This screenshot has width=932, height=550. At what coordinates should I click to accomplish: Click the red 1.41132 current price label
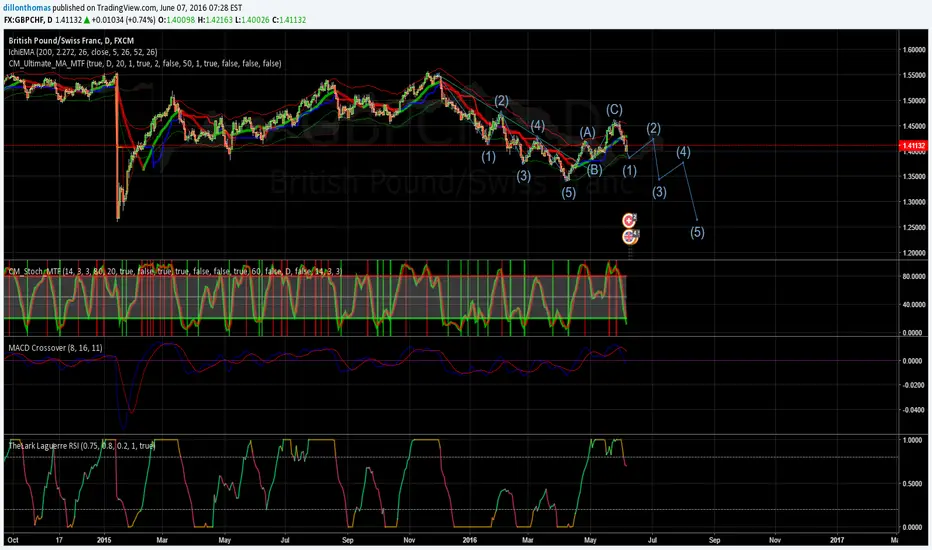point(913,146)
